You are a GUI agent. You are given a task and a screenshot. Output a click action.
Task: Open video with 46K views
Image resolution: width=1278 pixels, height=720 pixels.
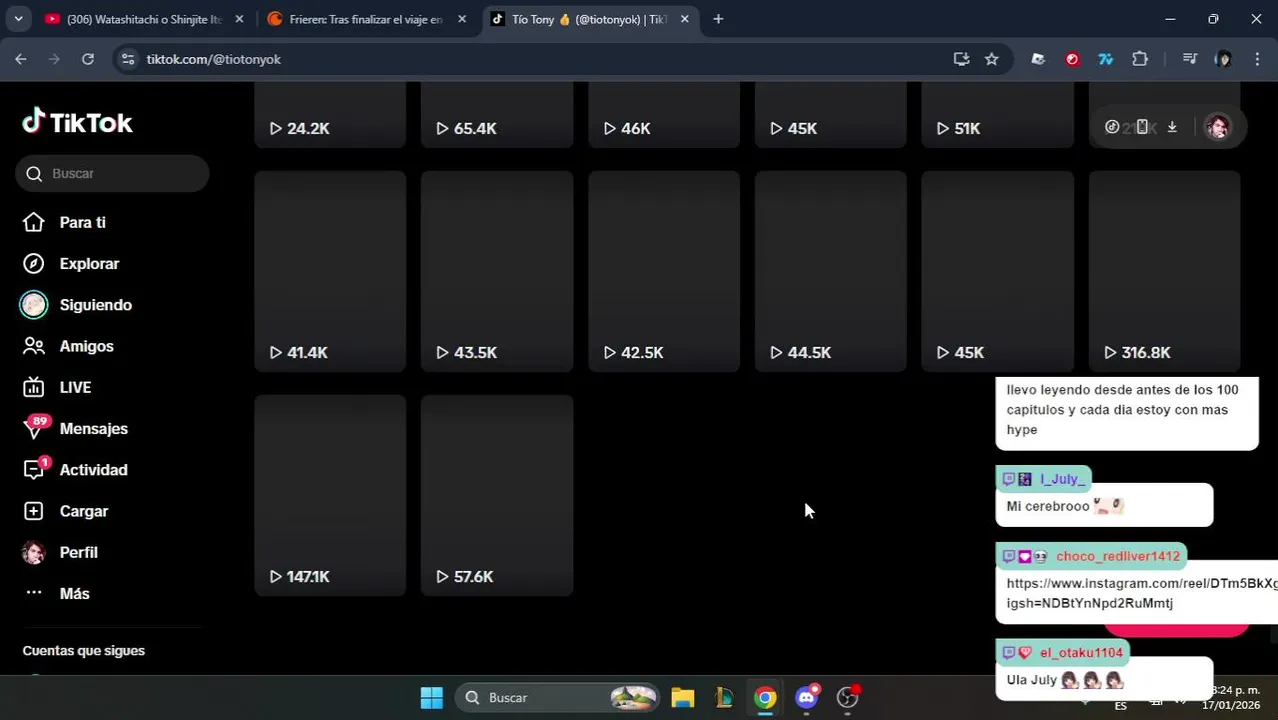[664, 114]
